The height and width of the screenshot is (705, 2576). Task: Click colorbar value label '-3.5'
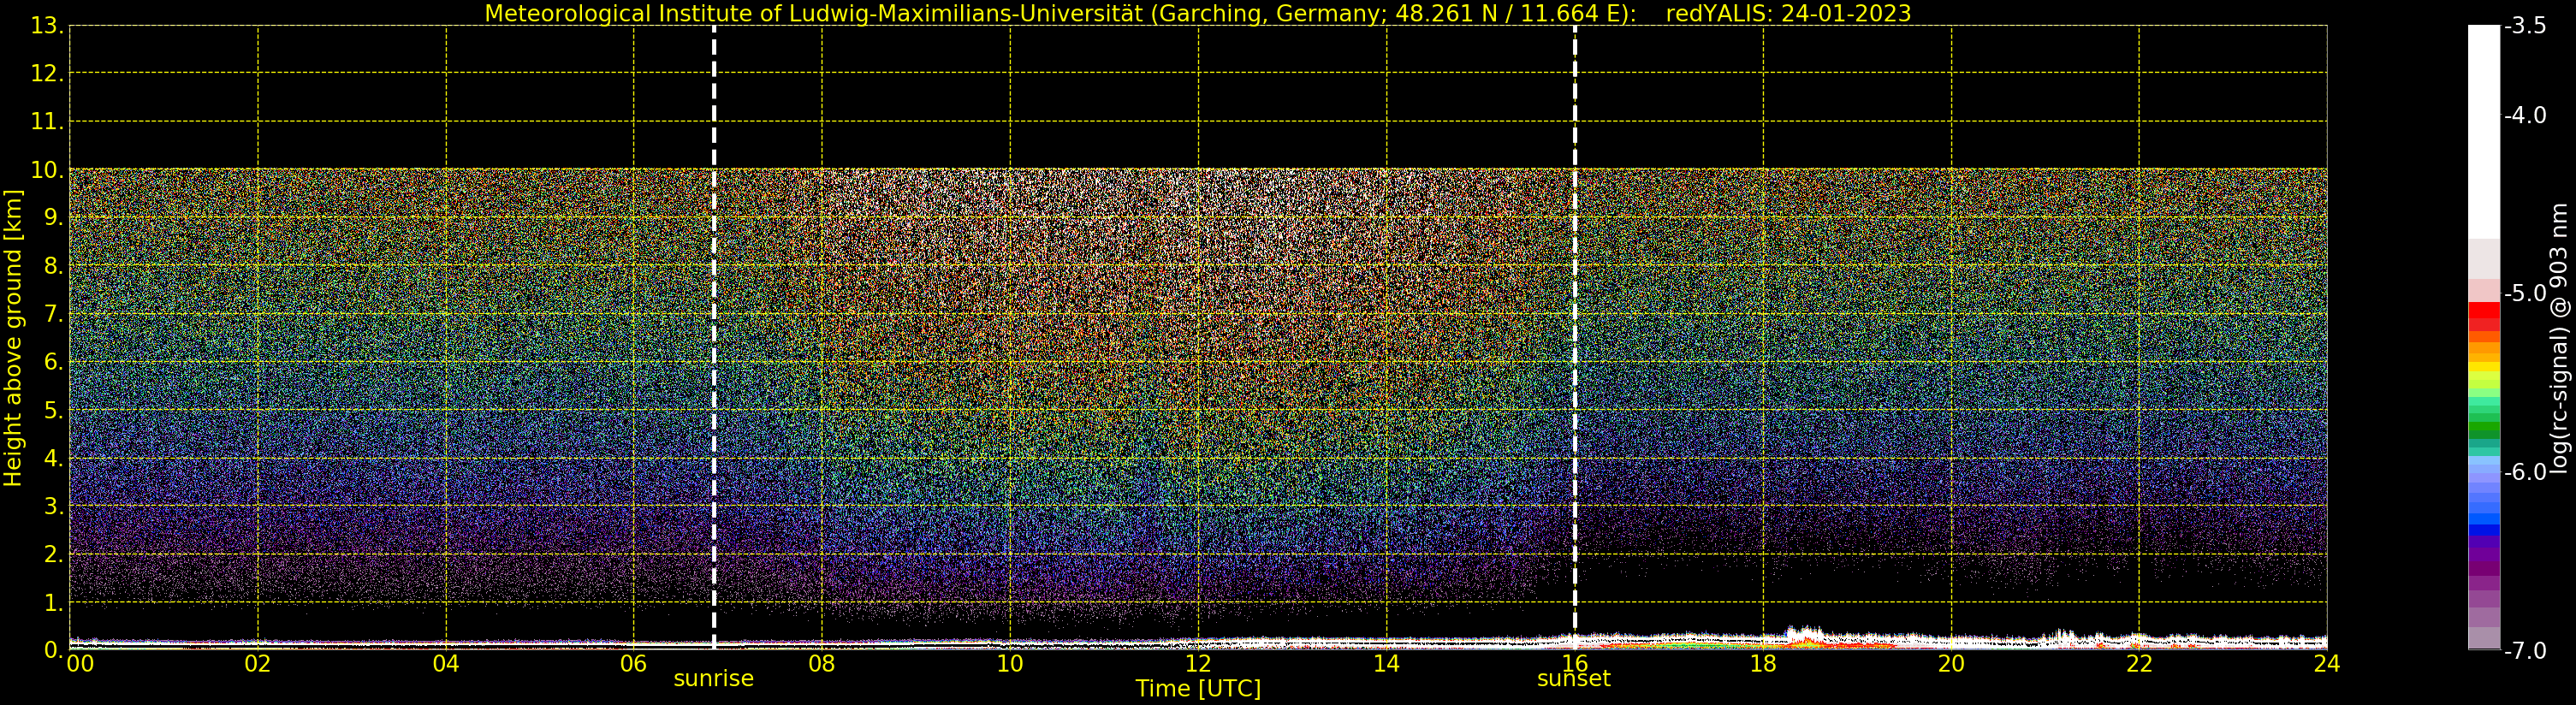pyautogui.click(x=2525, y=26)
